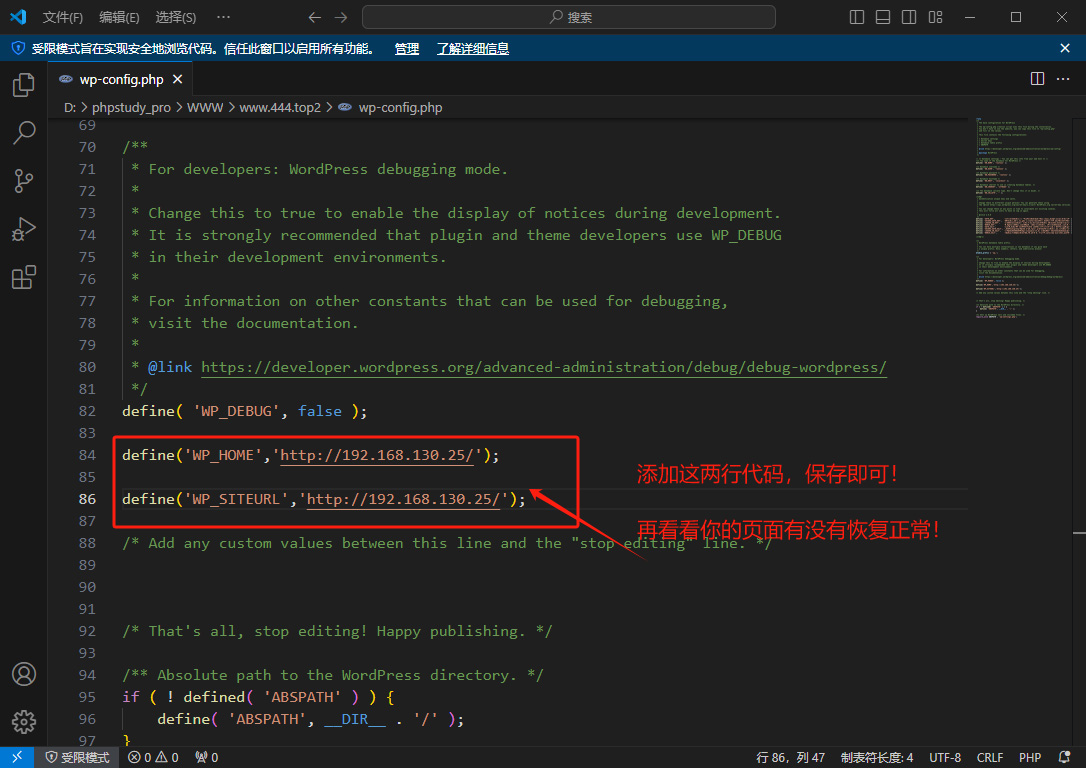Open the editor More Actions ellipsis menu

[1063, 79]
